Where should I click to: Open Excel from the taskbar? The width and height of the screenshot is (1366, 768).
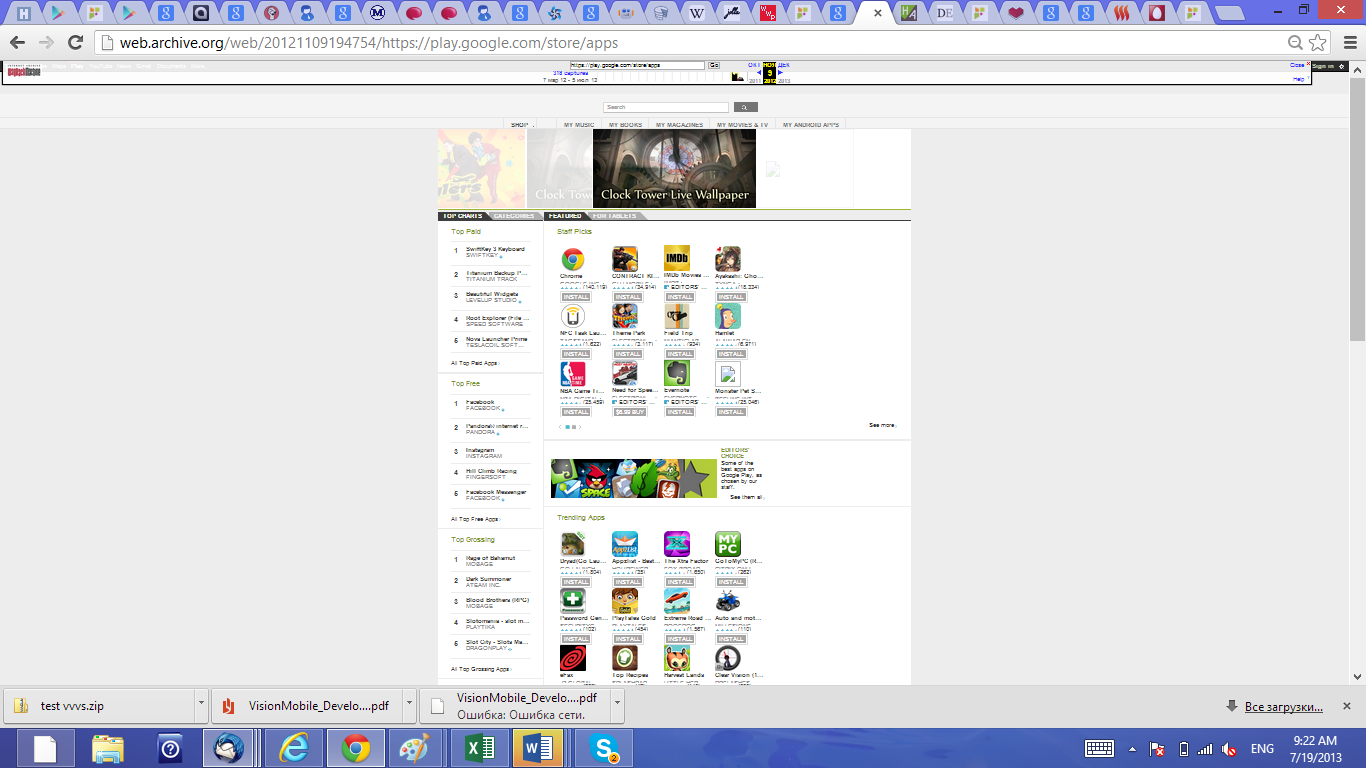click(x=478, y=748)
